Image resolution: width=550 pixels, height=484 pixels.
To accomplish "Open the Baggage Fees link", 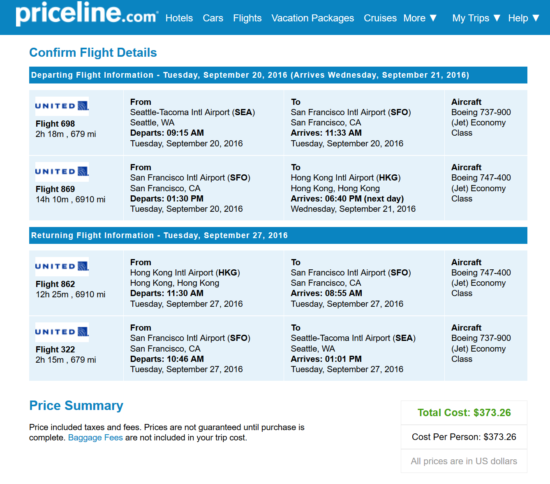I will [95, 438].
